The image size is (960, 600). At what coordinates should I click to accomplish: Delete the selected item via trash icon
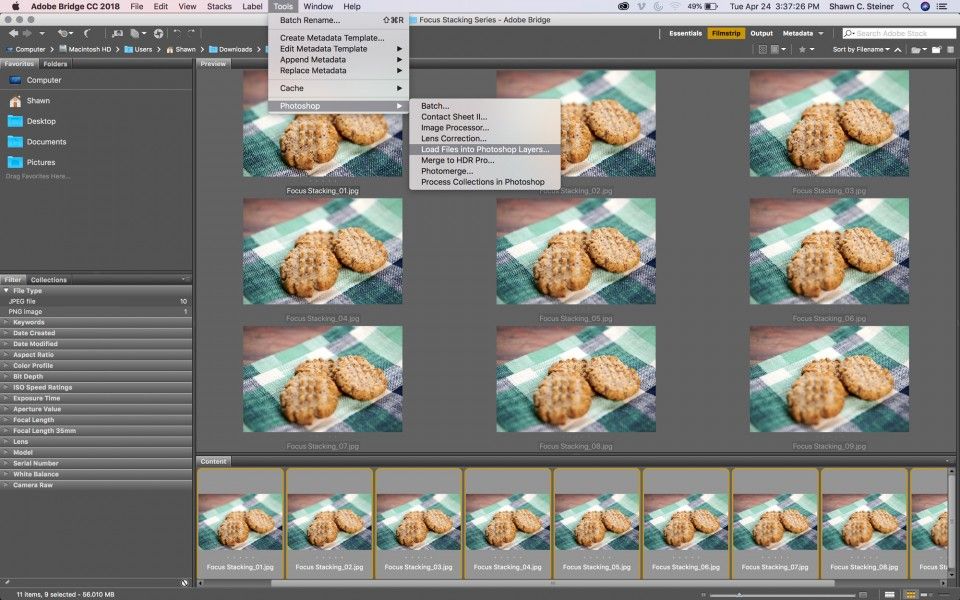(952, 50)
